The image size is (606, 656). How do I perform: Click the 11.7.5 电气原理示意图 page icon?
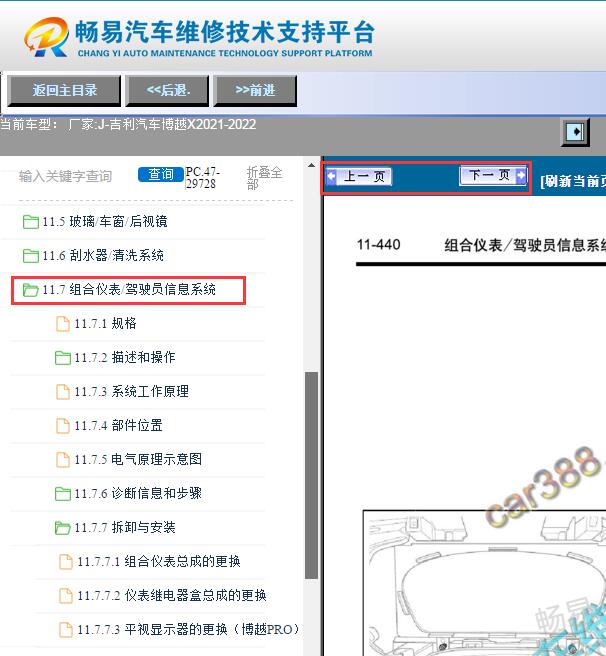(x=63, y=460)
